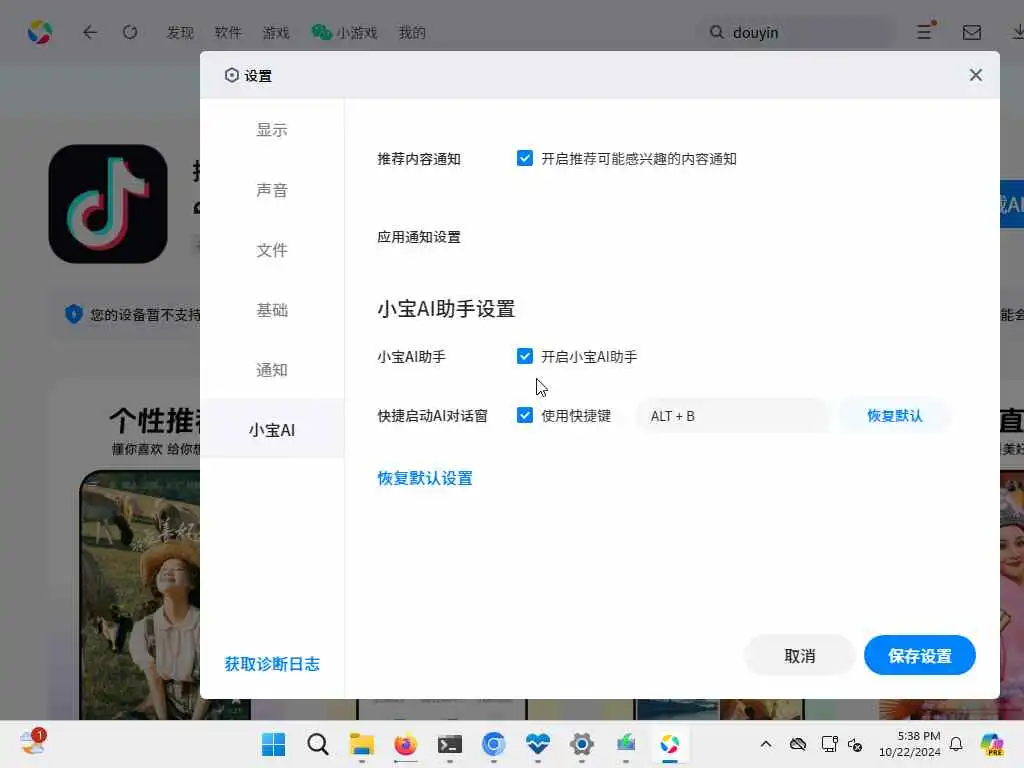The height and width of the screenshot is (768, 1024).
Task: Toggle 开启推荐可能感兴趣的内容通知 checkbox
Action: click(x=524, y=158)
